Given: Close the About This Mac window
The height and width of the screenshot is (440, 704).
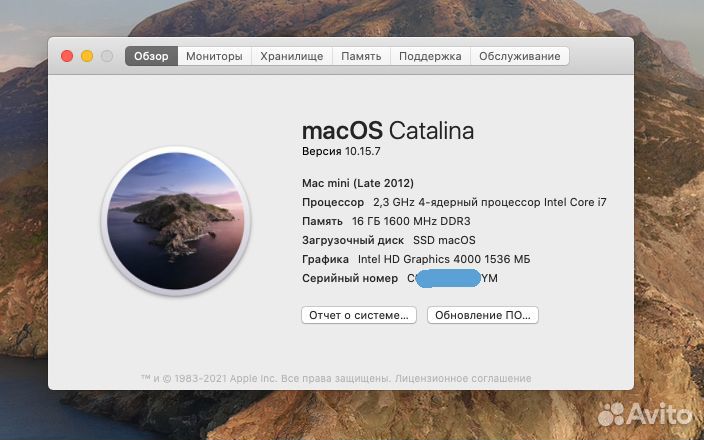Looking at the screenshot, I should [67, 56].
